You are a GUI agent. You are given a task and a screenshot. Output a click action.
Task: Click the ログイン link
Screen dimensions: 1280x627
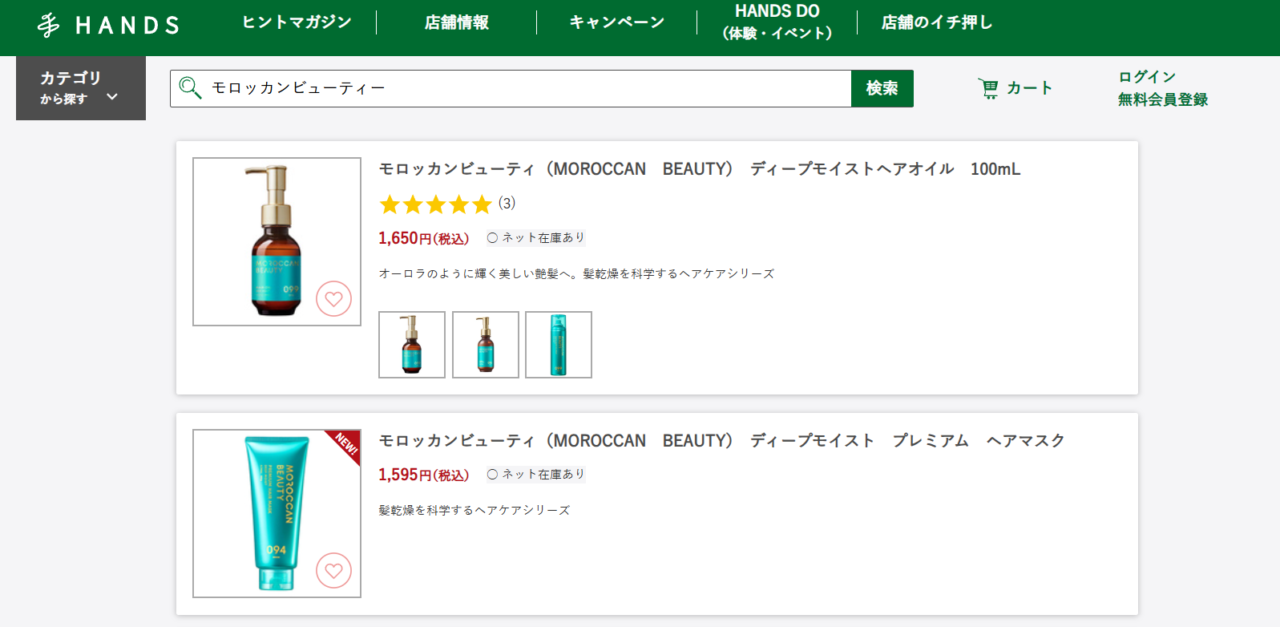pos(1147,76)
